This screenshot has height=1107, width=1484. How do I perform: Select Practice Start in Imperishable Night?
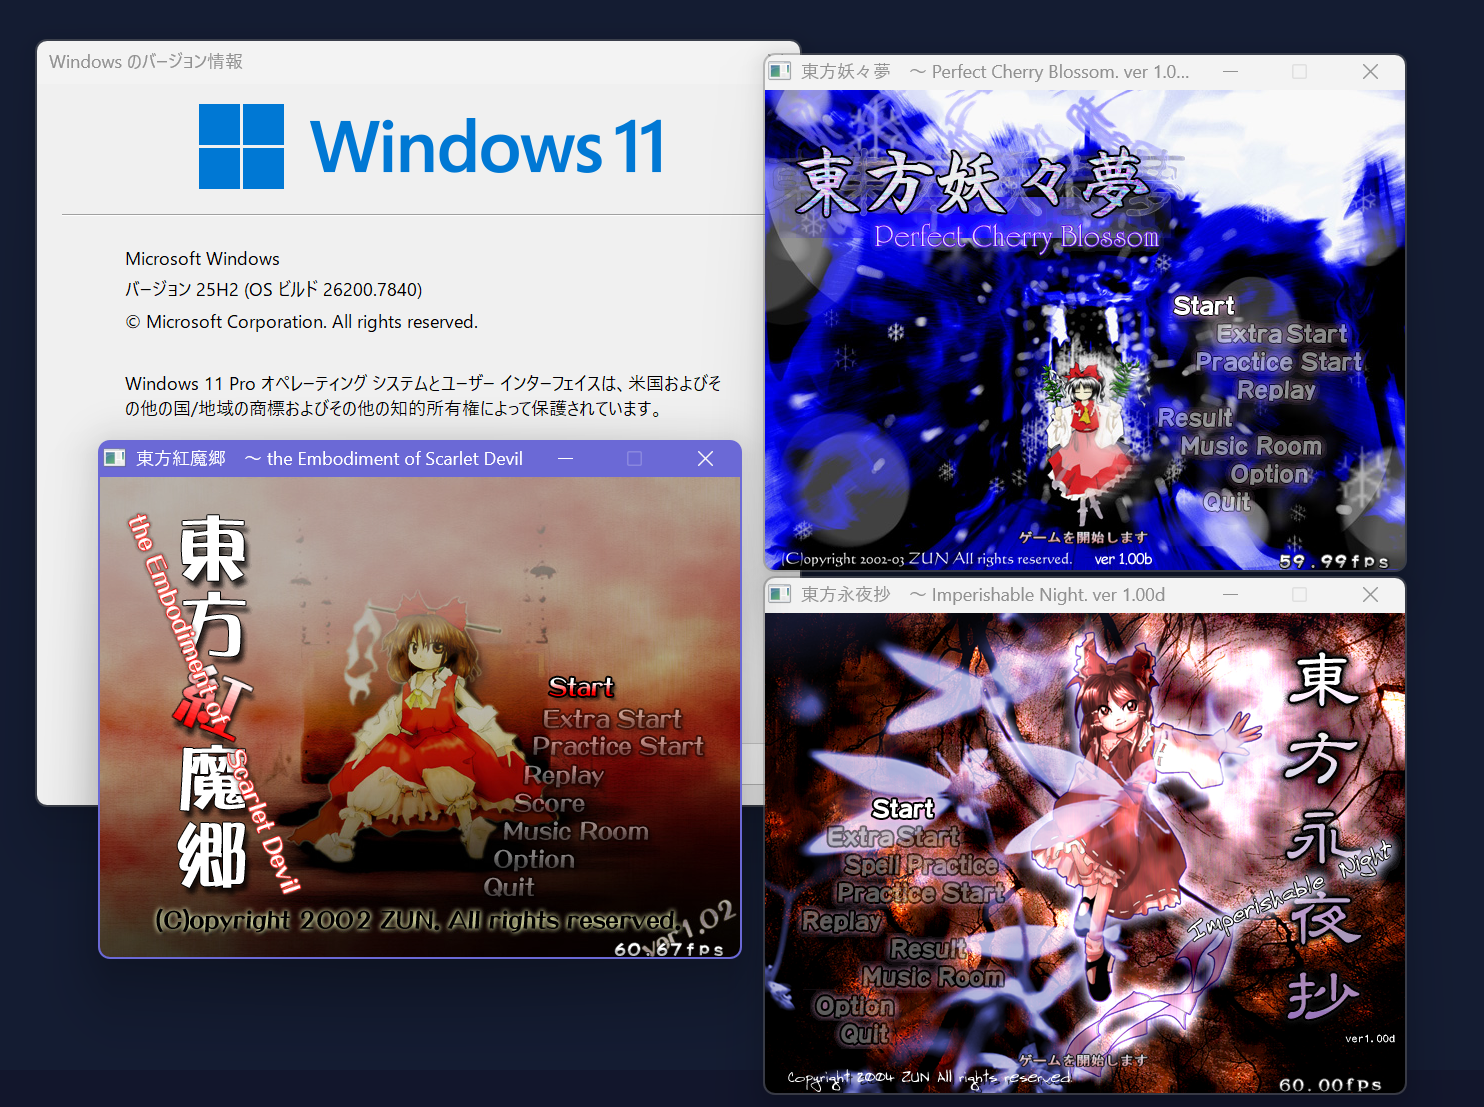[920, 893]
